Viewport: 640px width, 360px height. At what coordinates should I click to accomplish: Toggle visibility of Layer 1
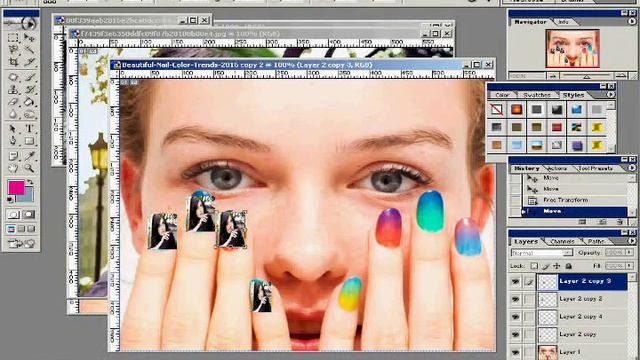coord(516,352)
